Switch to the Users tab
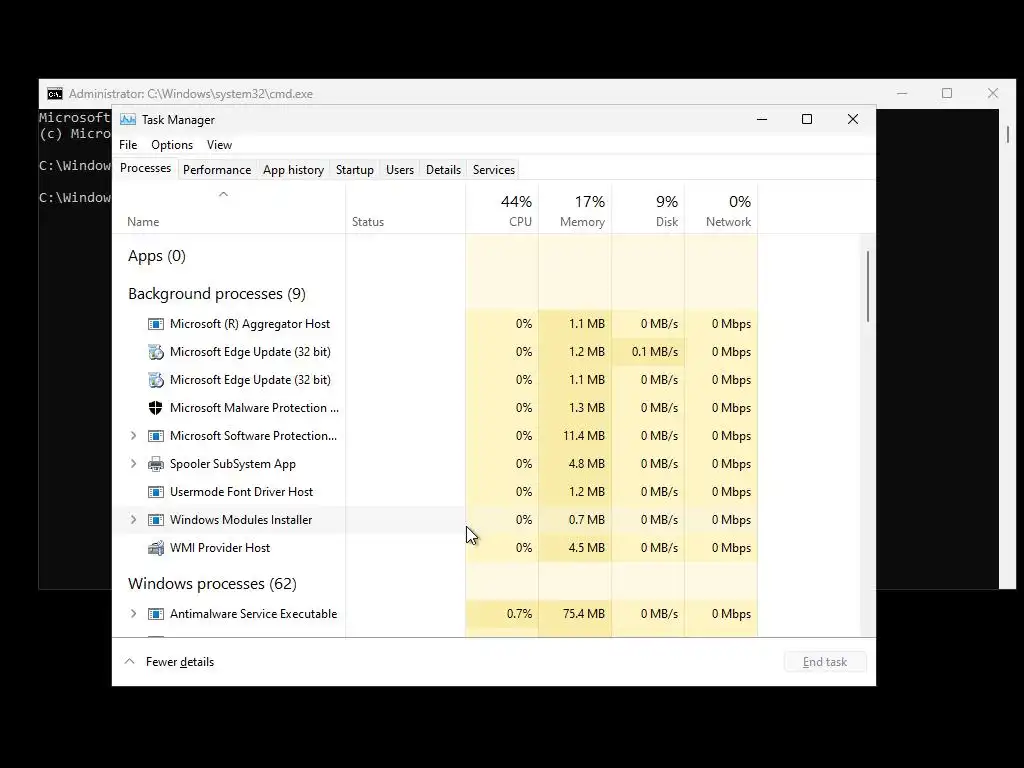 pos(400,170)
